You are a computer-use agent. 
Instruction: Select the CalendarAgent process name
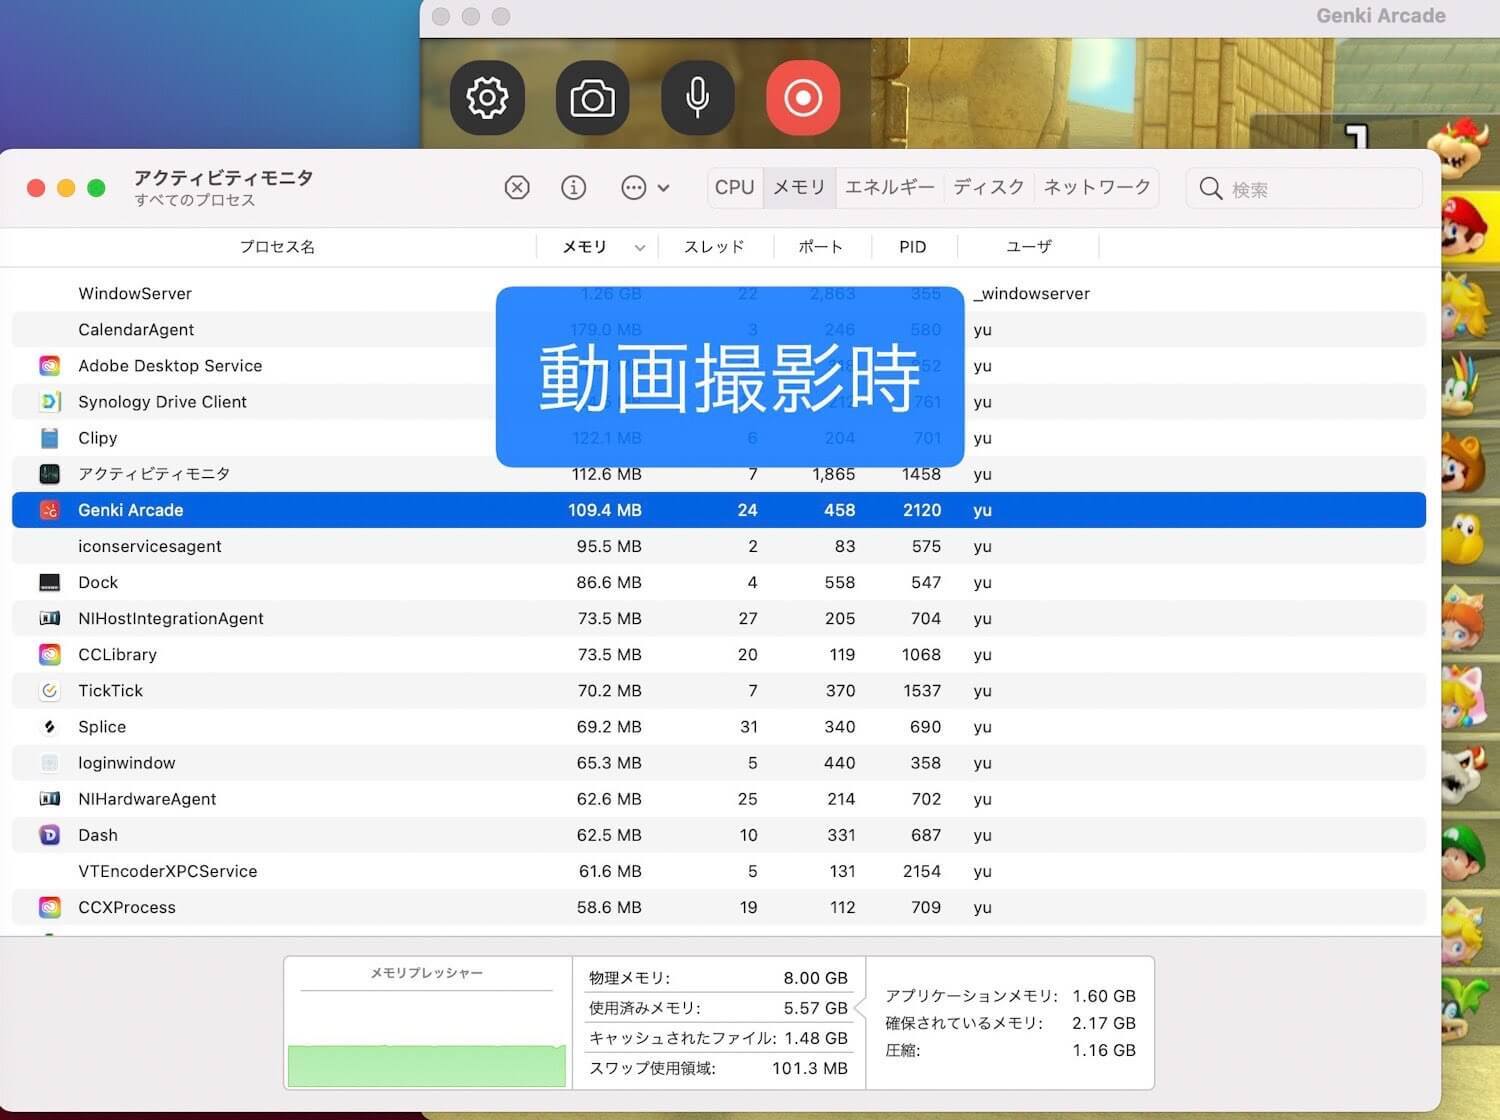pyautogui.click(x=136, y=330)
